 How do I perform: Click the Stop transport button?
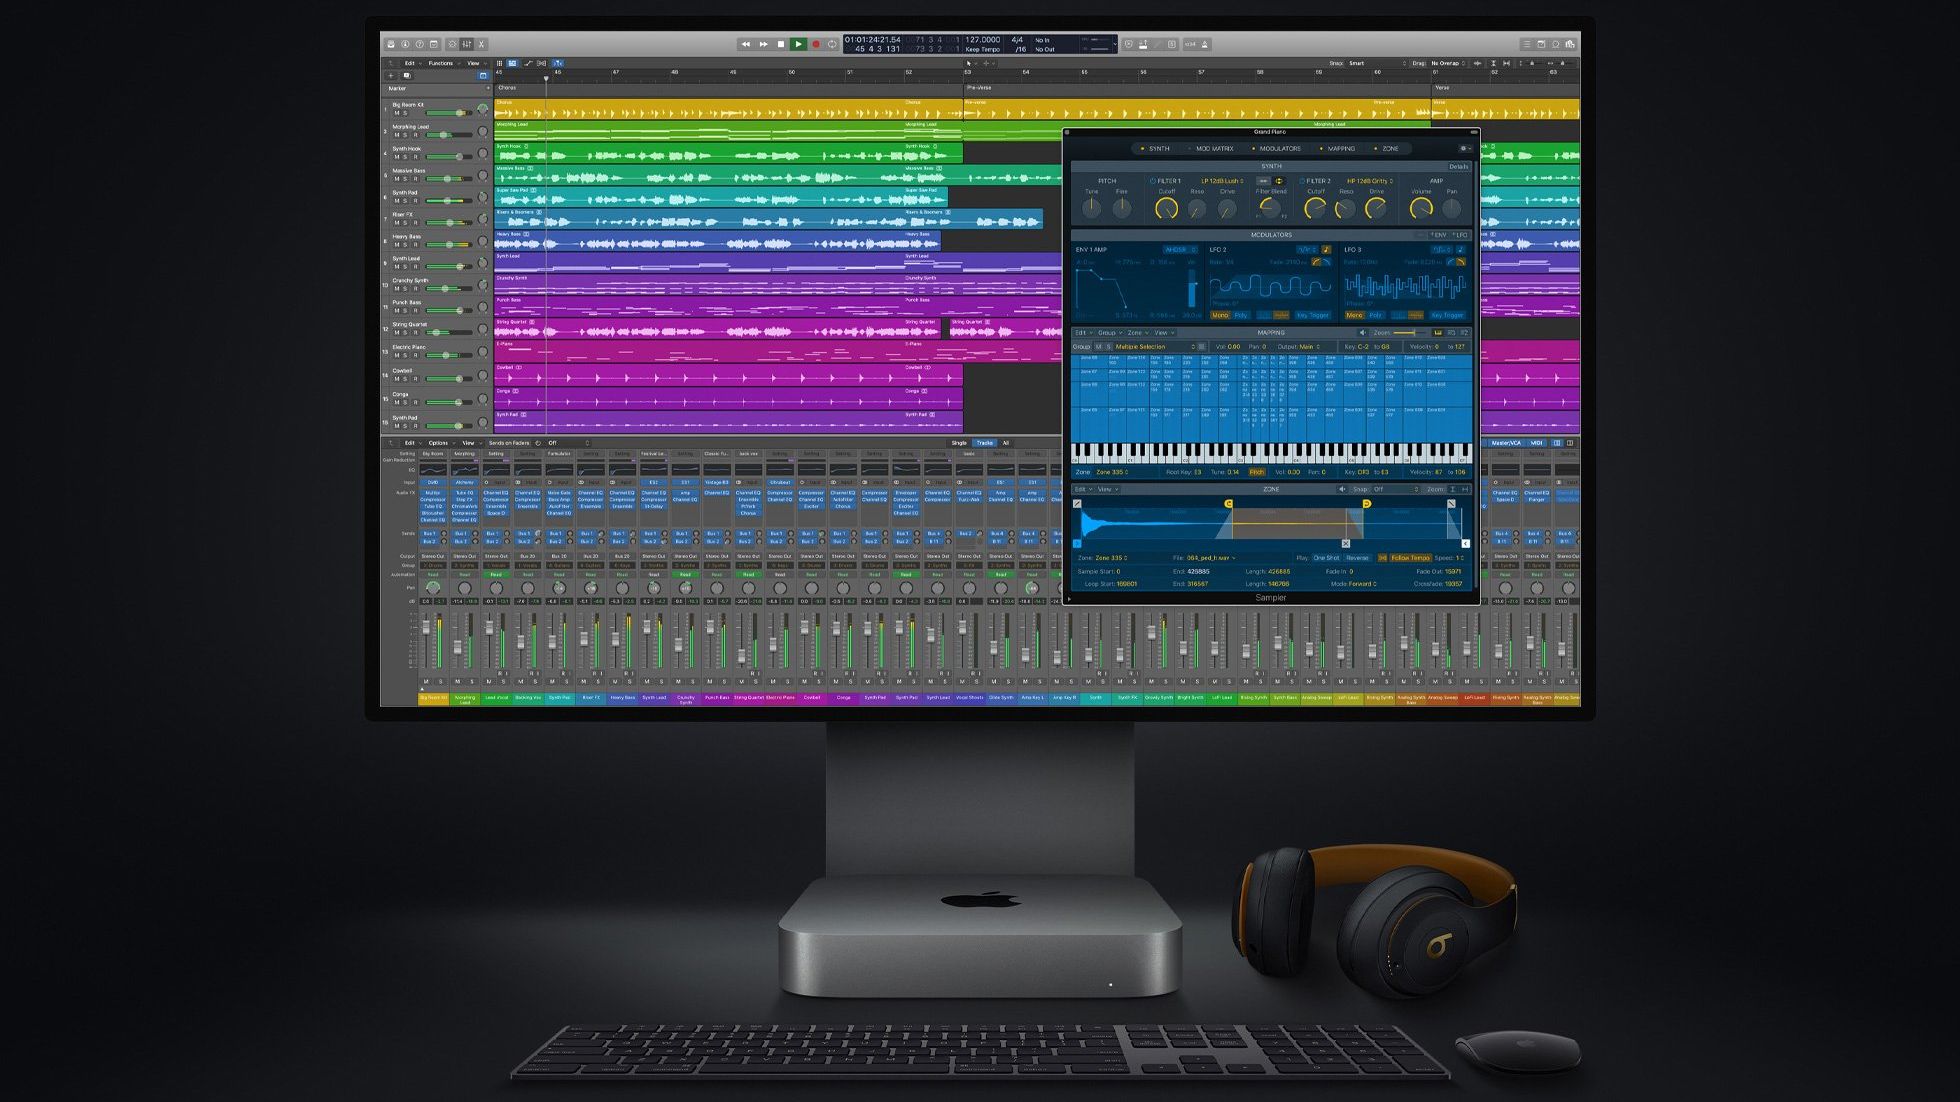coord(781,44)
